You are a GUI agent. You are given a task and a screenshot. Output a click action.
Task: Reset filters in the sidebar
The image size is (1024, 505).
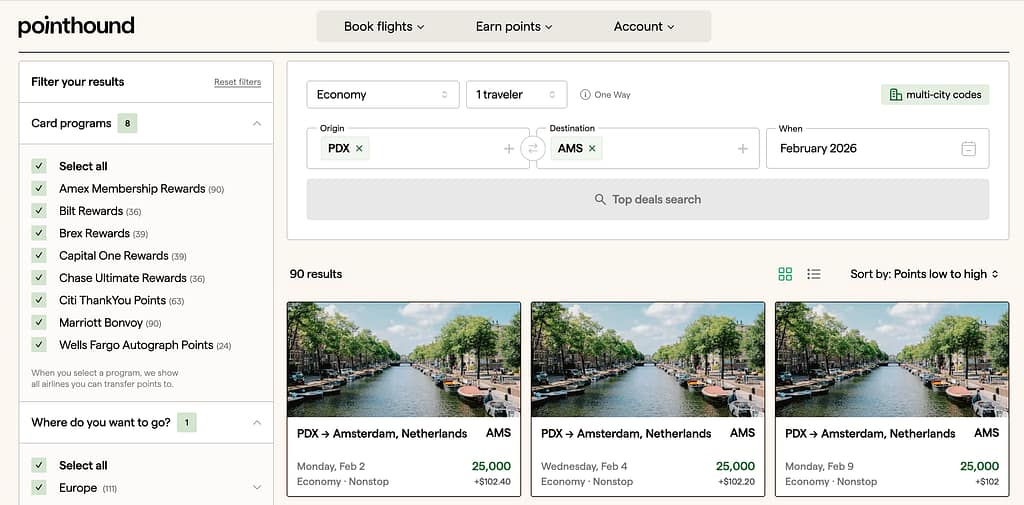(x=237, y=82)
